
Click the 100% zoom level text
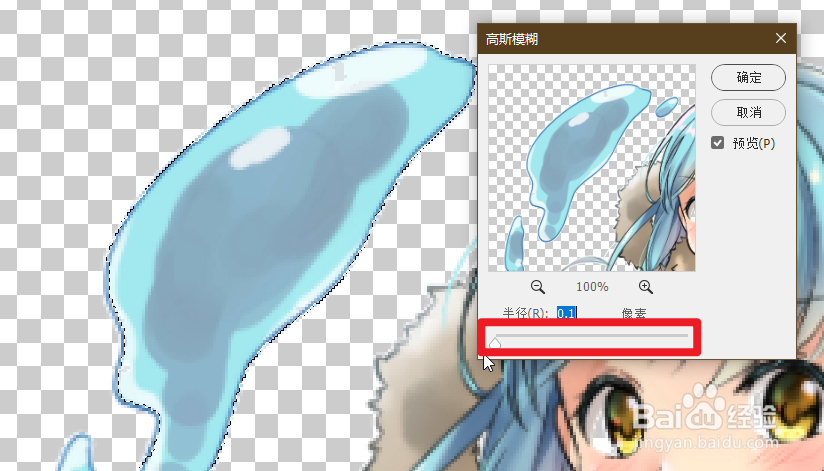pyautogui.click(x=592, y=287)
